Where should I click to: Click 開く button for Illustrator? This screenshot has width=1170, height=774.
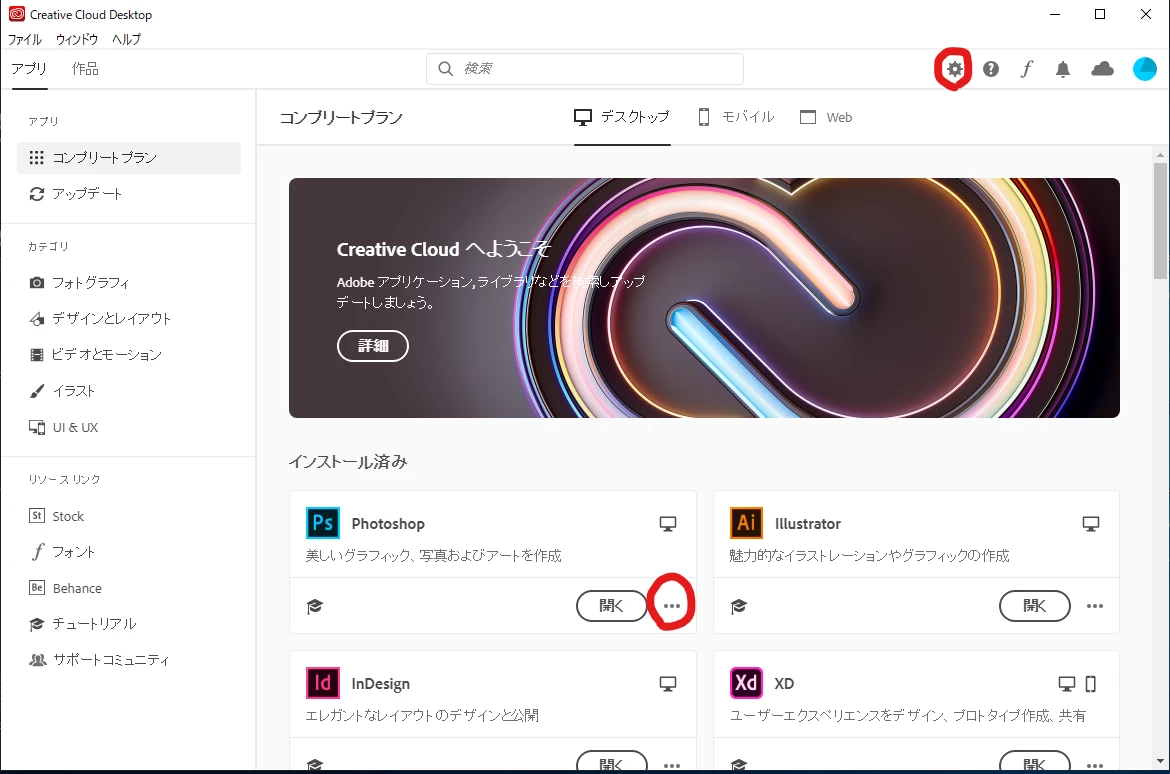click(1035, 606)
